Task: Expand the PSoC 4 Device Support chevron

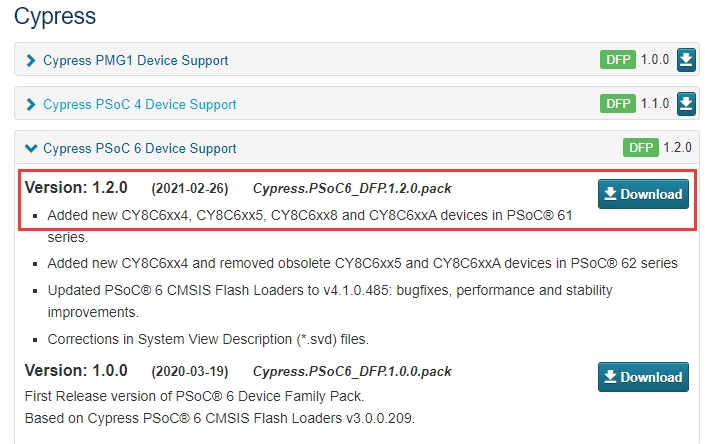Action: pos(32,105)
